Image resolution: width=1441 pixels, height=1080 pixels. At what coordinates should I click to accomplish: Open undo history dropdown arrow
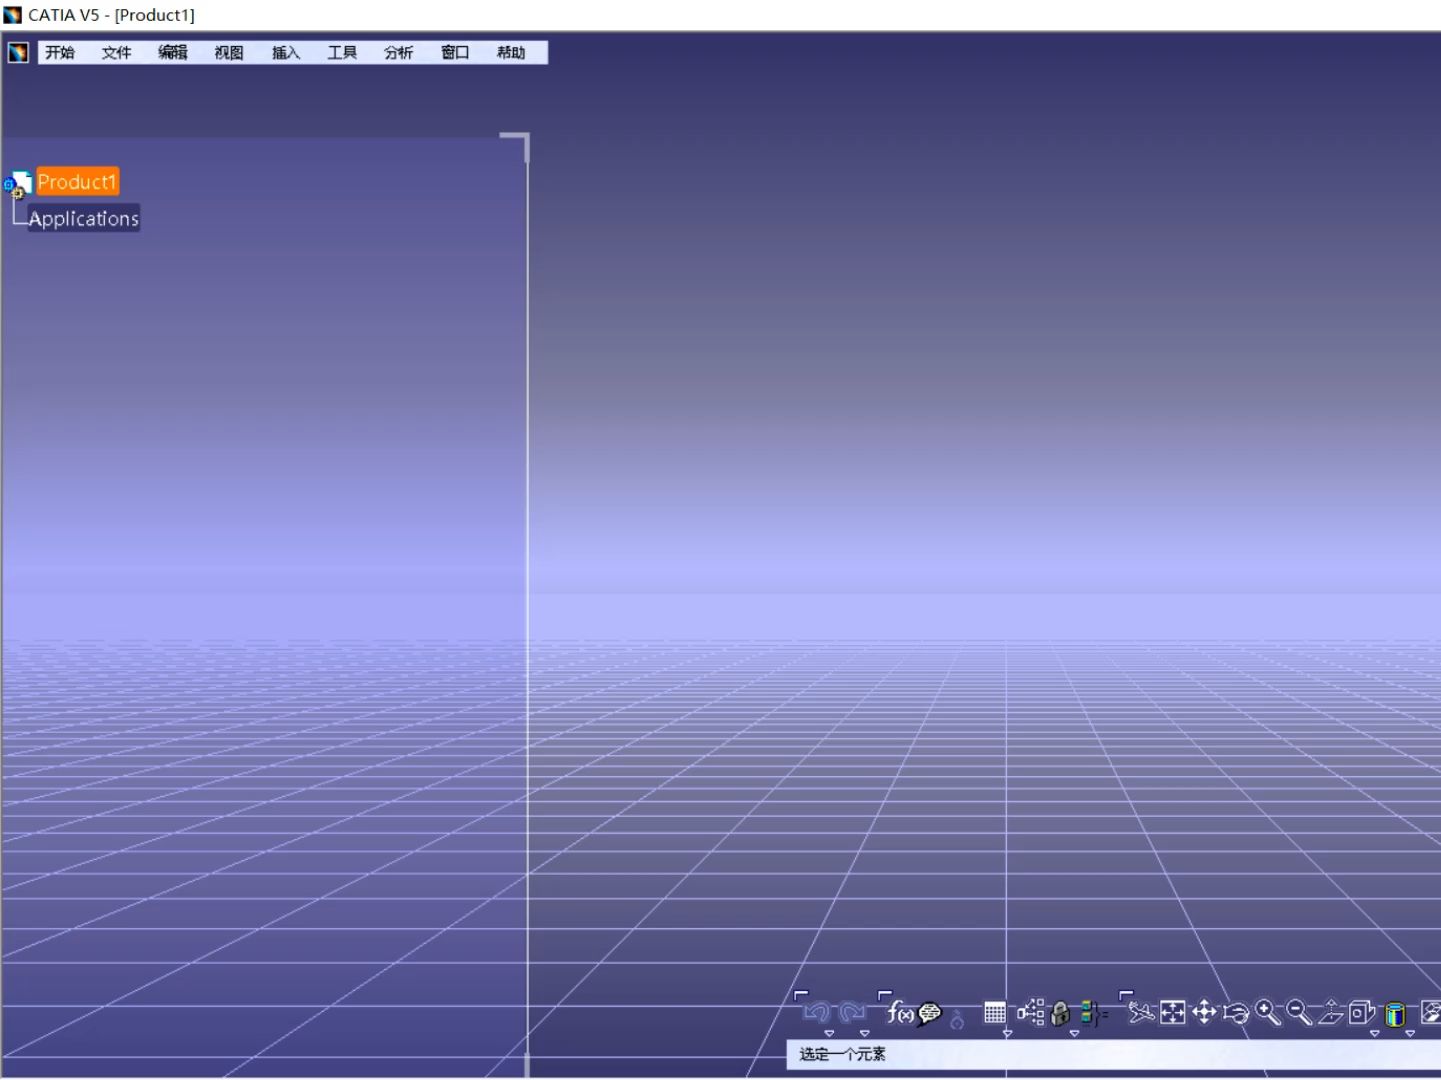829,1033
